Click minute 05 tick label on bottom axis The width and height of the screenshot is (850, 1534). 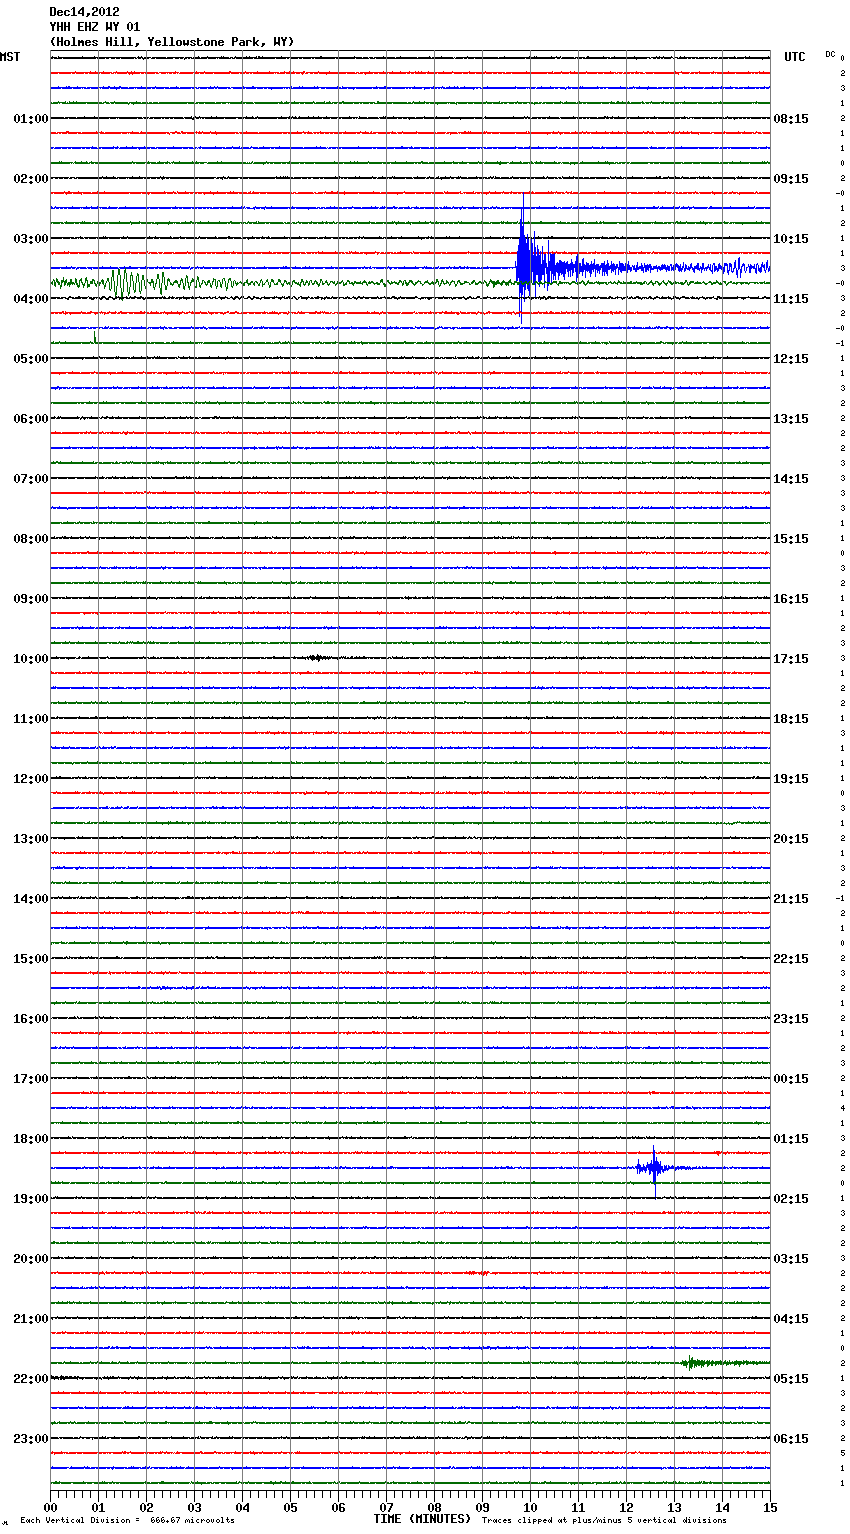(290, 1507)
